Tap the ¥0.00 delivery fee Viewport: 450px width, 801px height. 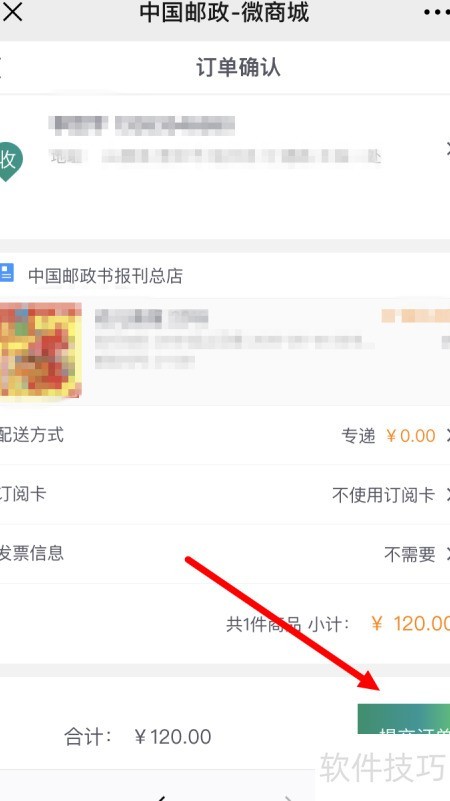click(x=411, y=436)
